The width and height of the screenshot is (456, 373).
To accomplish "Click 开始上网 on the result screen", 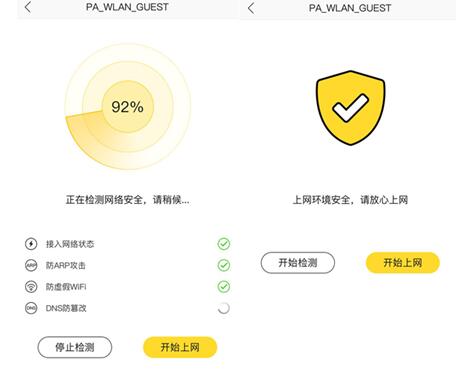I will pos(403,263).
